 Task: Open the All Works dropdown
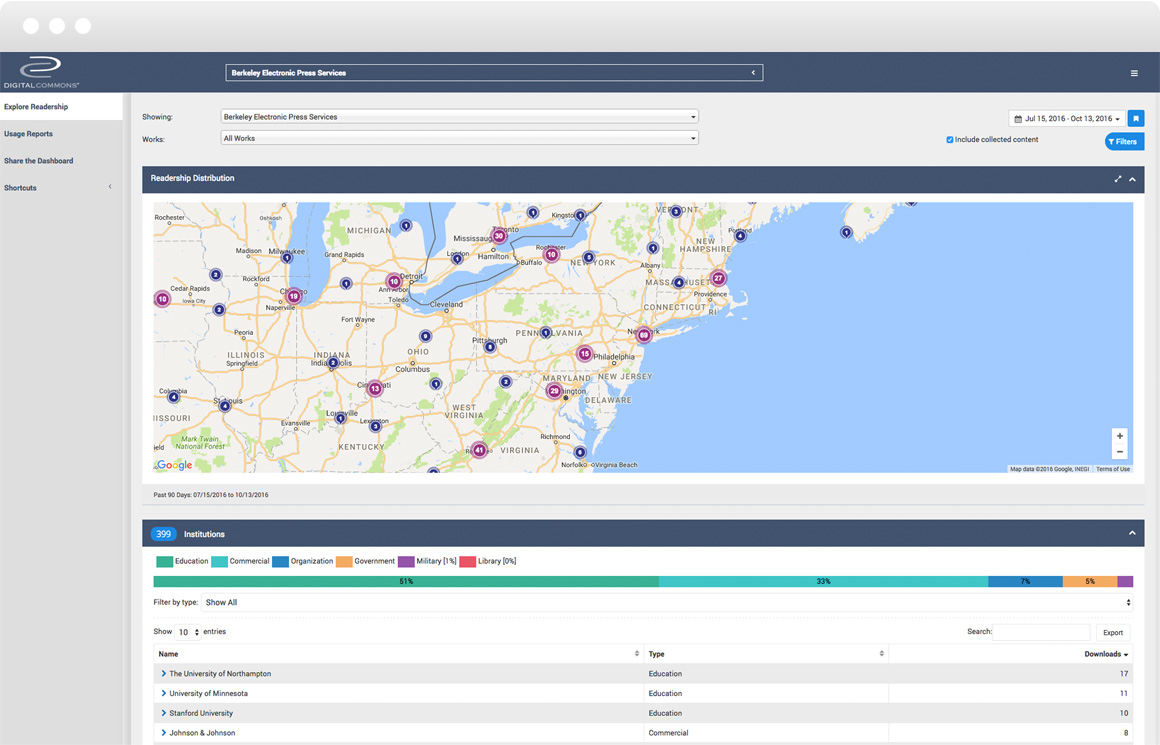pos(459,139)
